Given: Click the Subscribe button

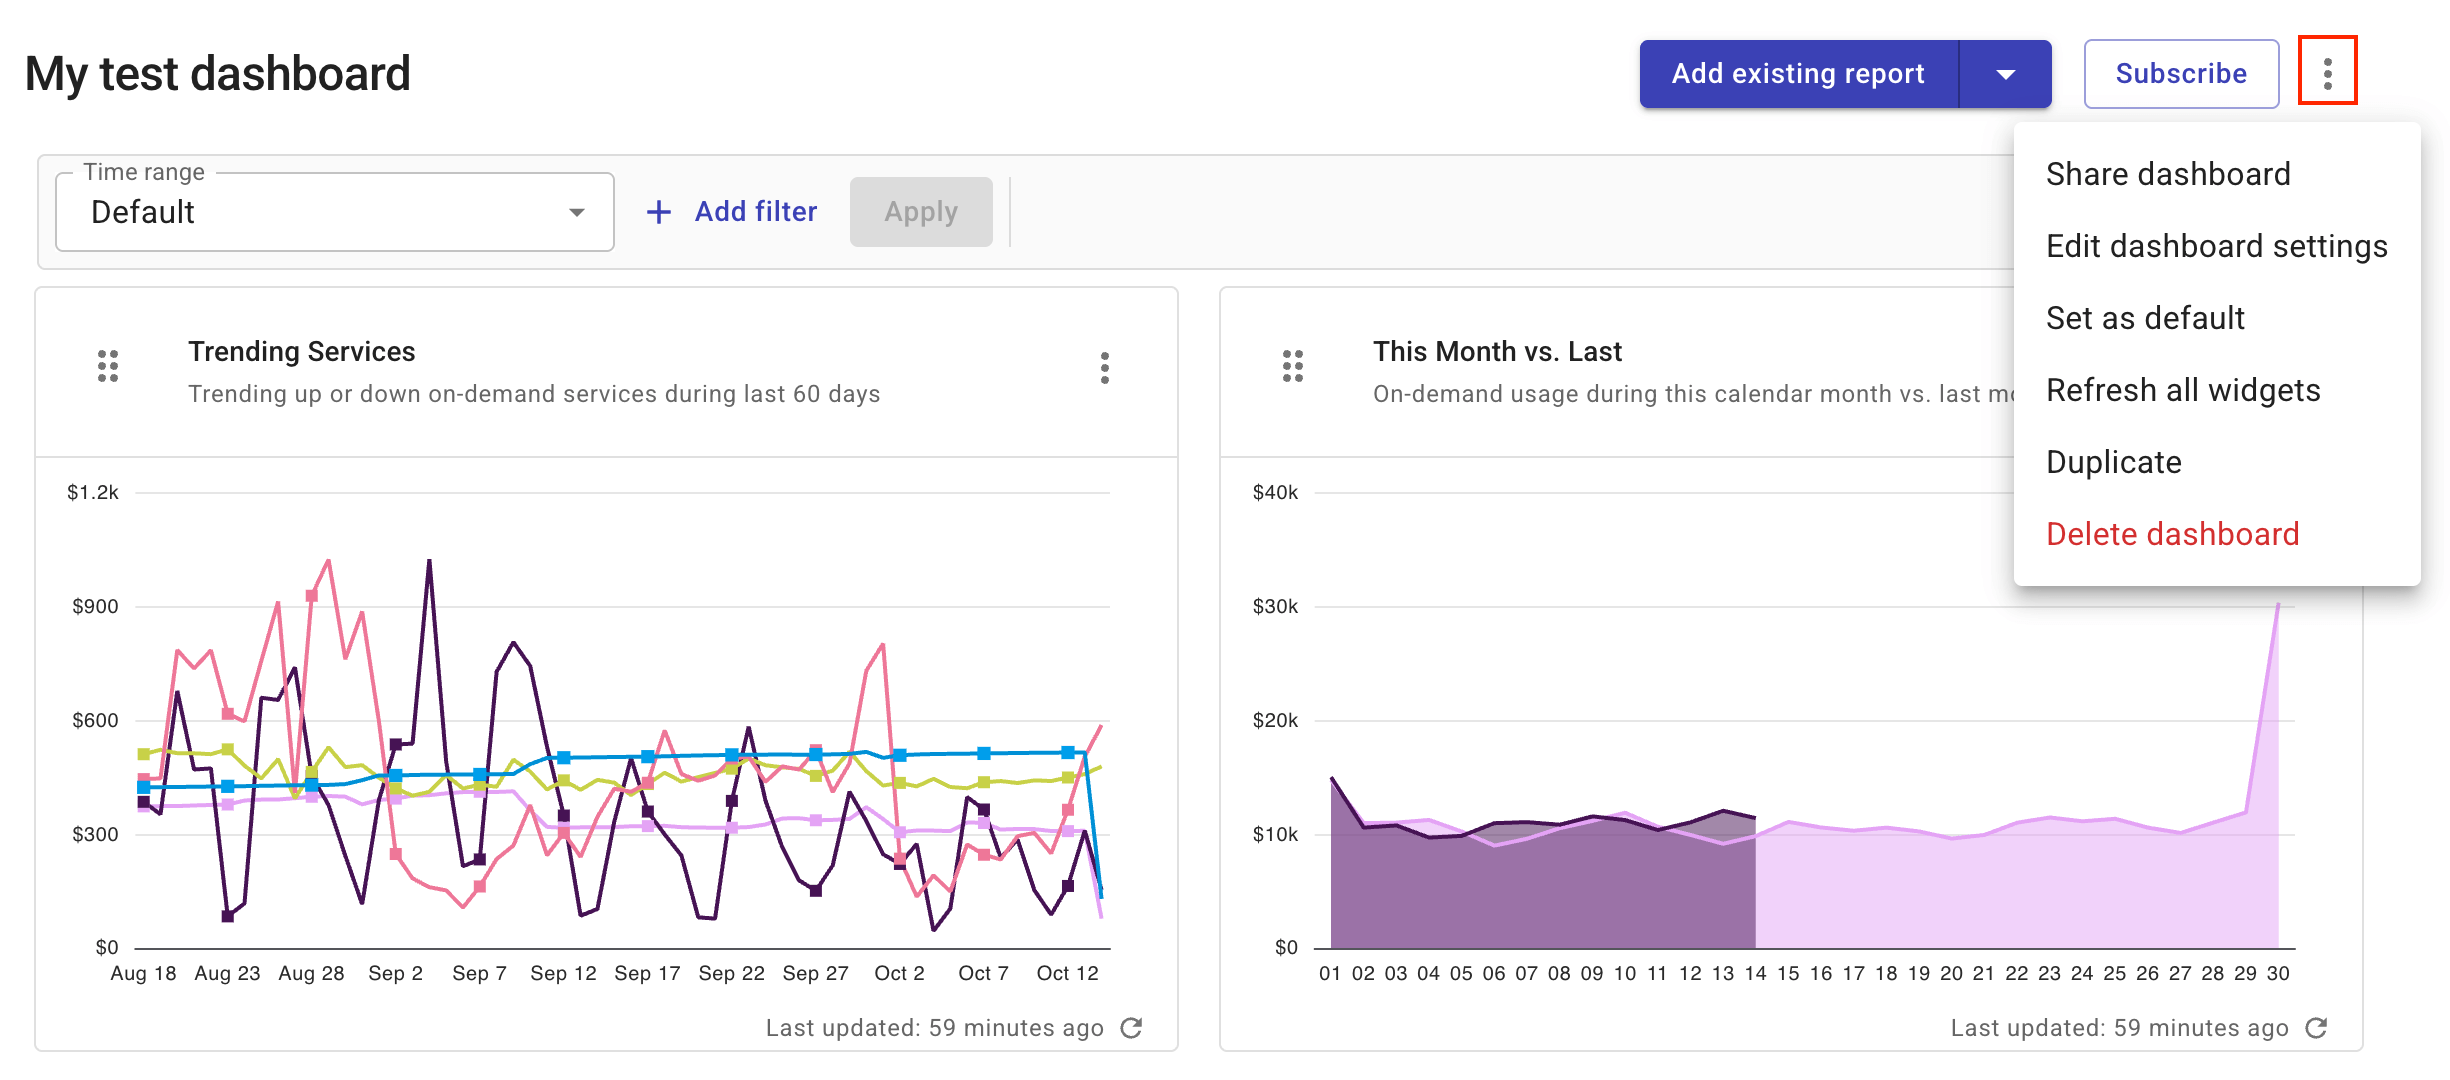Looking at the screenshot, I should (2181, 73).
